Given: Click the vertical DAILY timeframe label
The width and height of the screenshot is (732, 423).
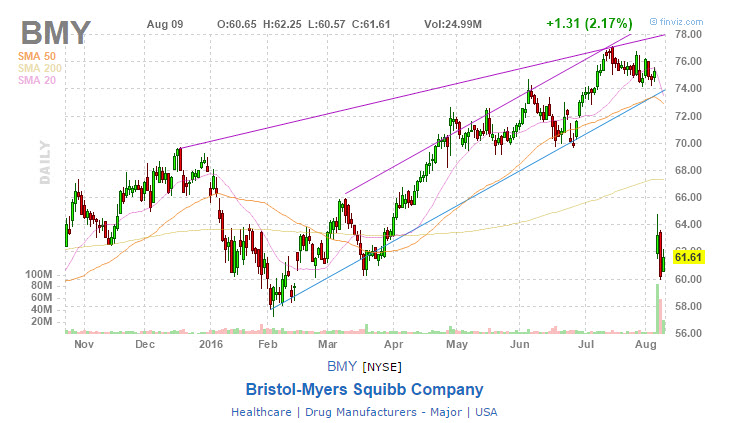Looking at the screenshot, I should 46,162.
